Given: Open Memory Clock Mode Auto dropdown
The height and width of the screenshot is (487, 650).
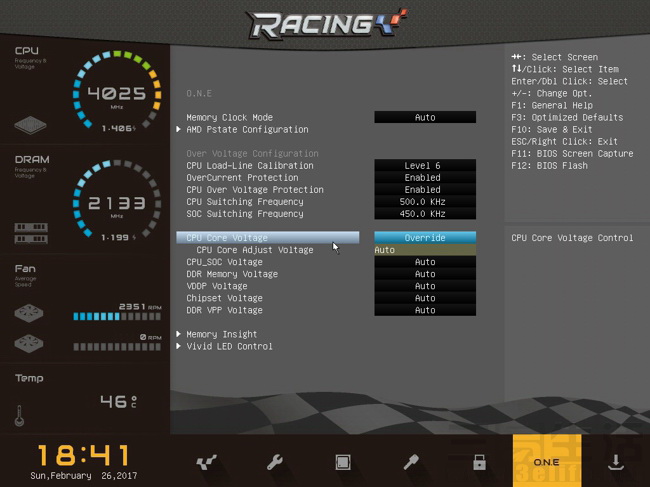Looking at the screenshot, I should [425, 117].
